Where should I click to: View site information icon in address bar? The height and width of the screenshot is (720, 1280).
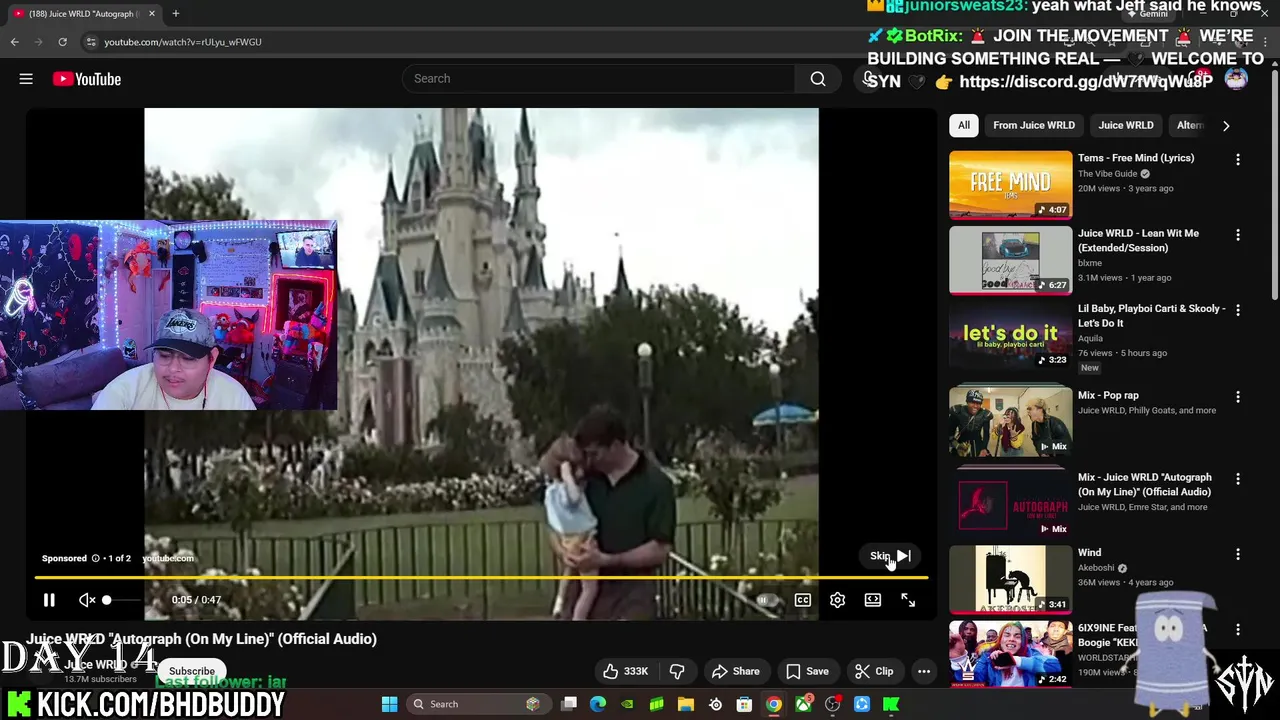coord(91,42)
